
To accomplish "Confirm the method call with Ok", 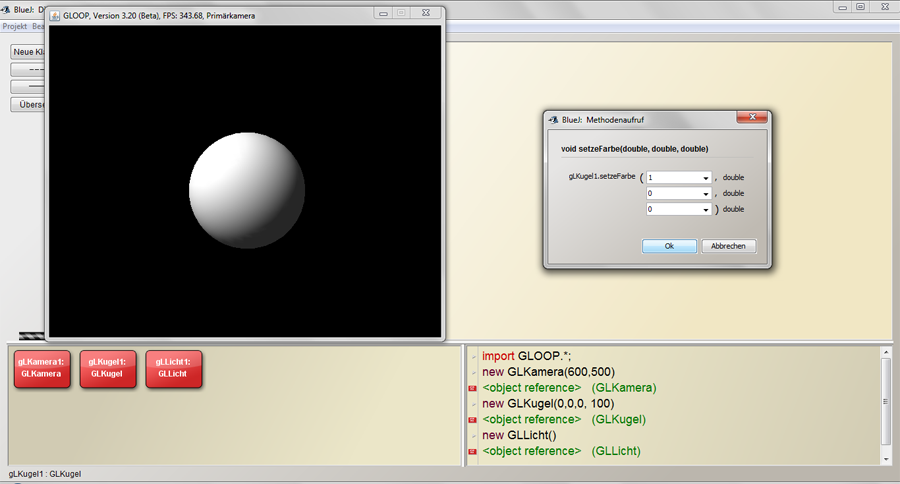I will 669,246.
